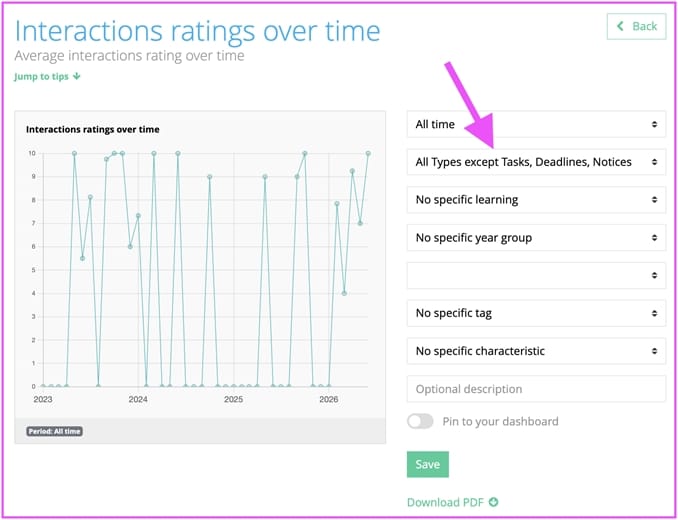Open the No specific characteristic dropdown

(x=536, y=351)
